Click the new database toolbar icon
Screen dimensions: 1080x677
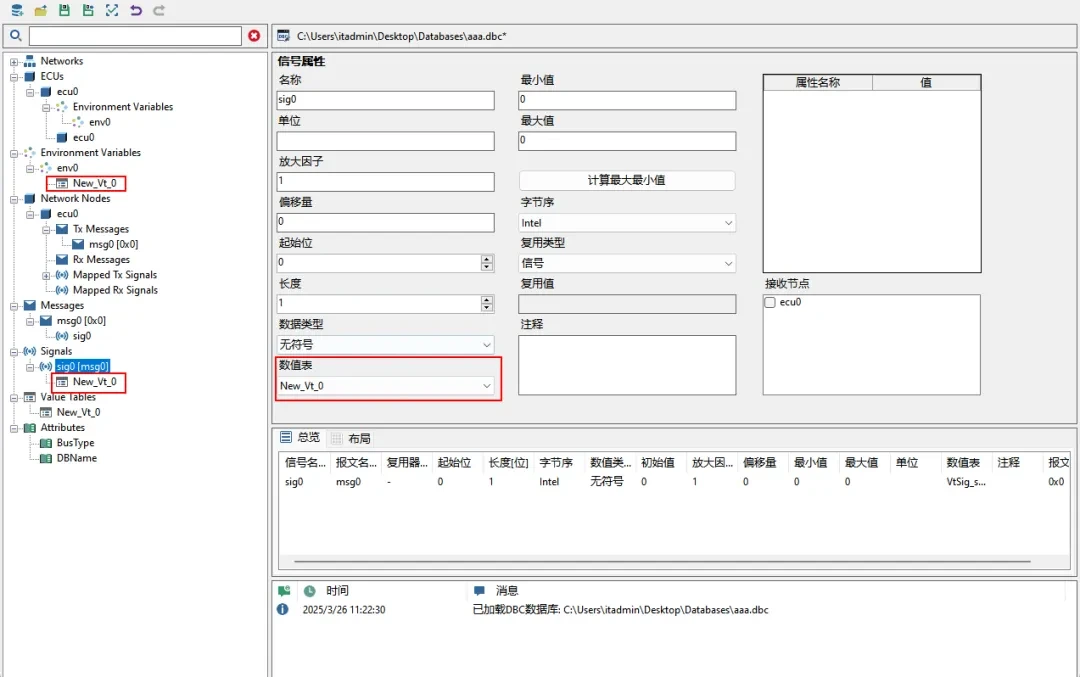click(x=17, y=10)
